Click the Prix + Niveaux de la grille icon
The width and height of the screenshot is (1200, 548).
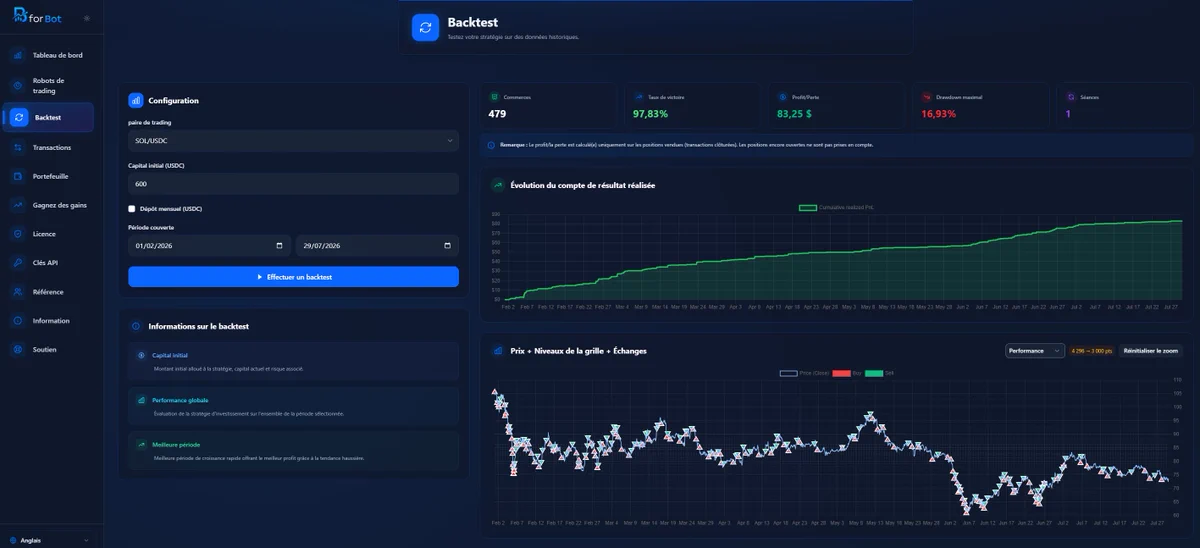click(497, 351)
